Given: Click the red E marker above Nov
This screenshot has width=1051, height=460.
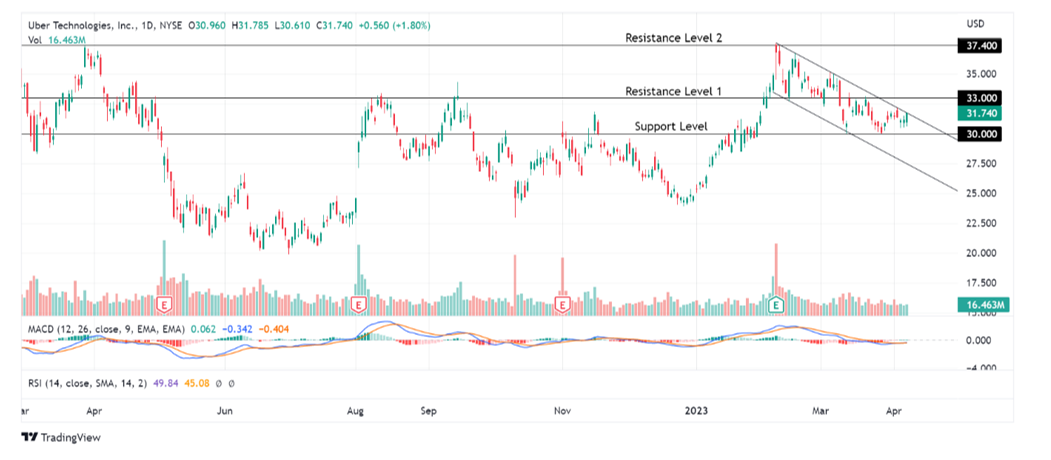Looking at the screenshot, I should coord(562,306).
